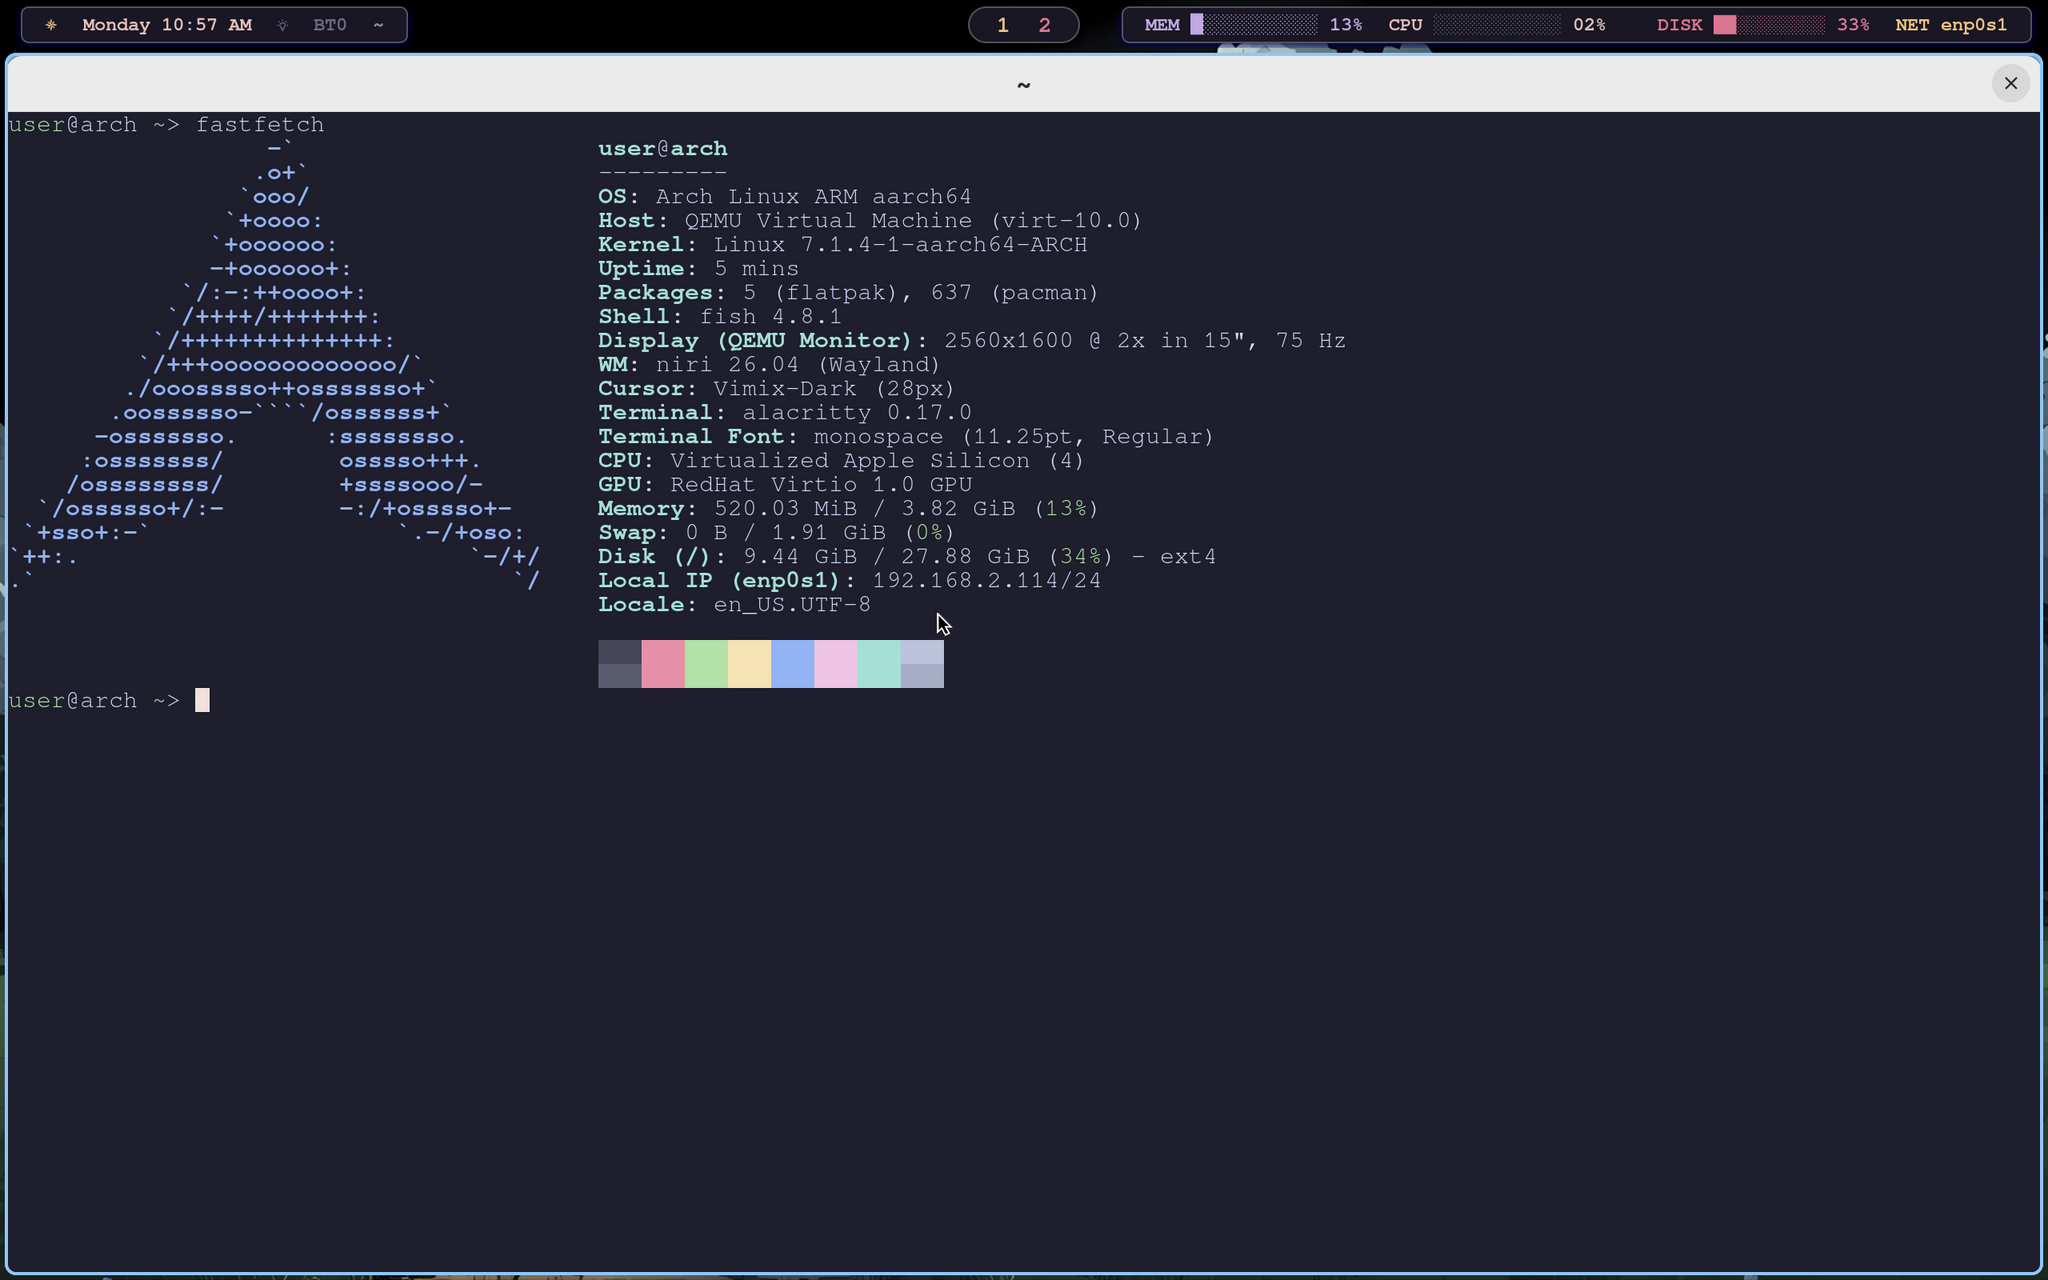The width and height of the screenshot is (2048, 1280).
Task: Click the CPU: Virtualized Apple Silicon line
Action: tap(842, 461)
